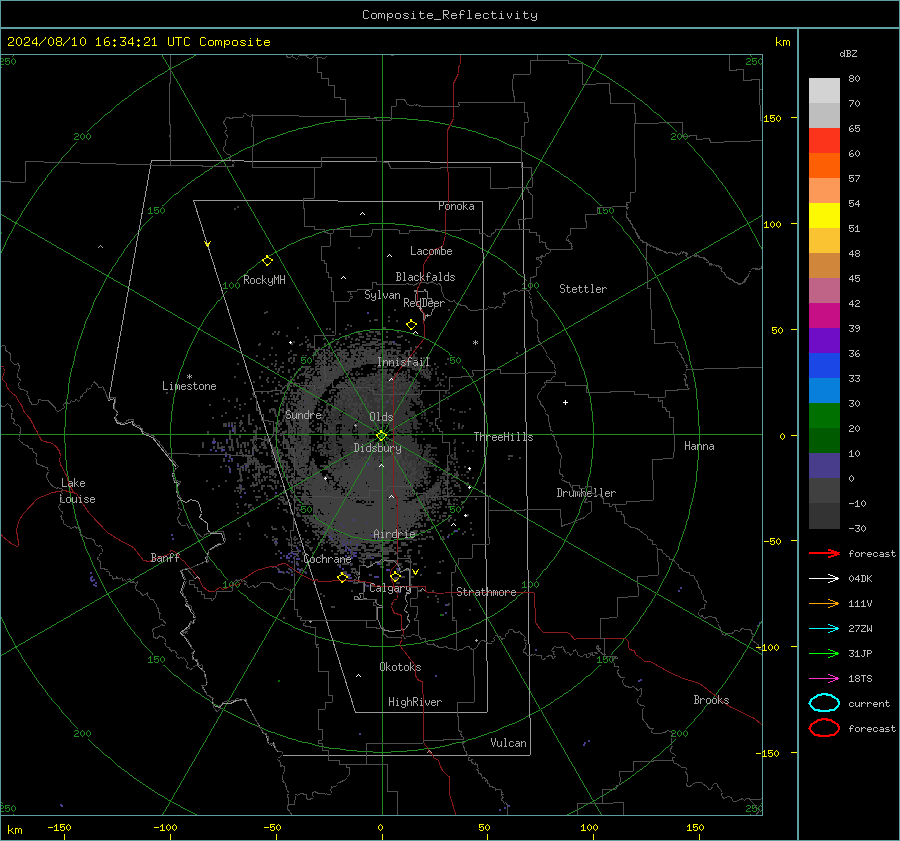
Task: Click the red forecast ellipse legend icon
Action: pyautogui.click(x=824, y=728)
